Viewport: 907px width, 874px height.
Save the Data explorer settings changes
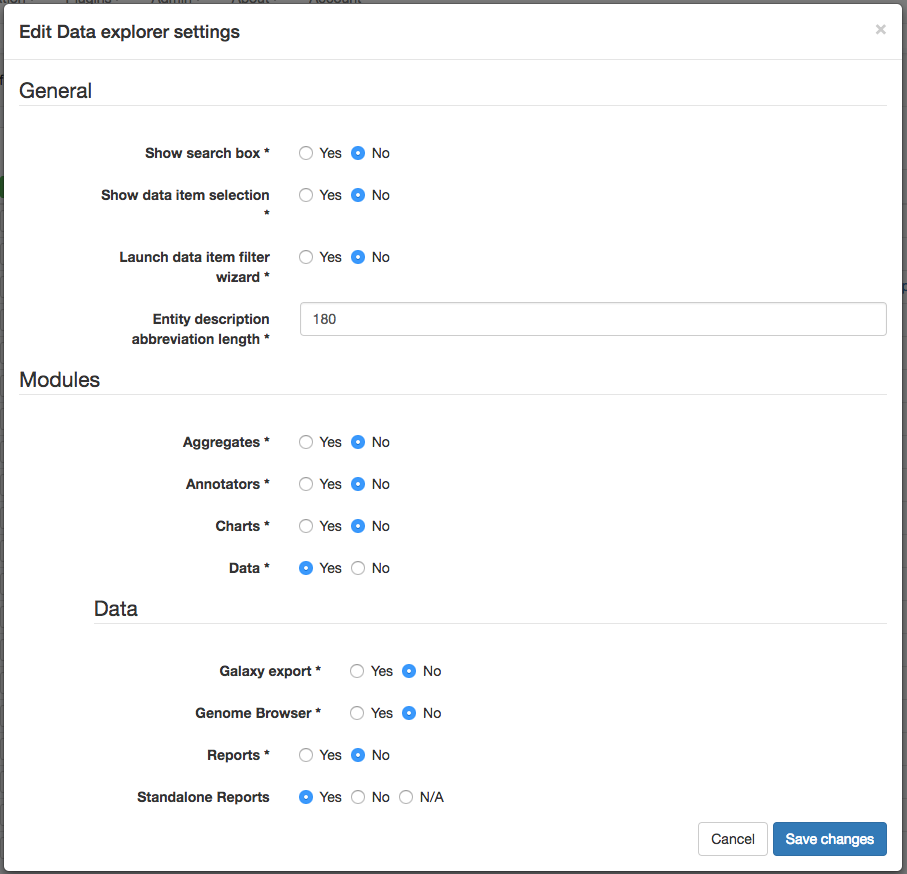(x=829, y=839)
